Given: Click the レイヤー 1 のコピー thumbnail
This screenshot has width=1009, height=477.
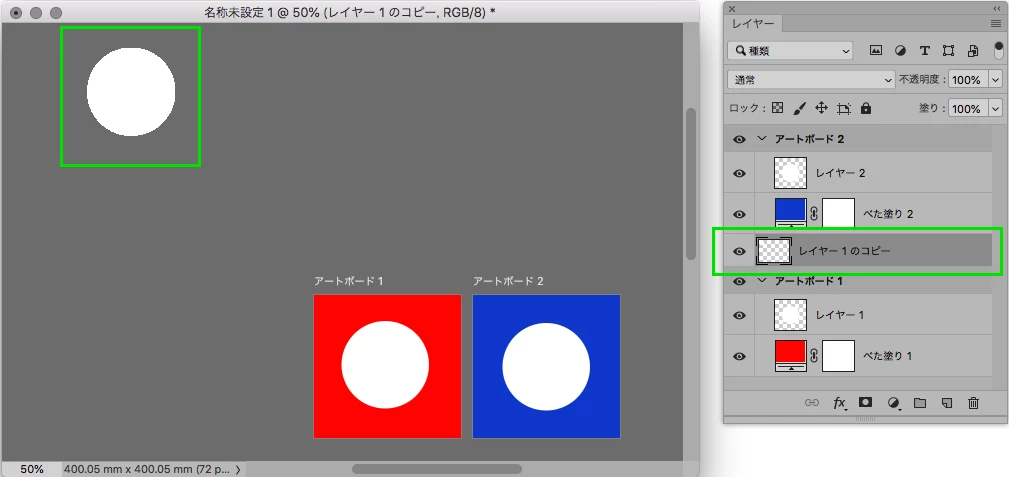Looking at the screenshot, I should click(773, 251).
